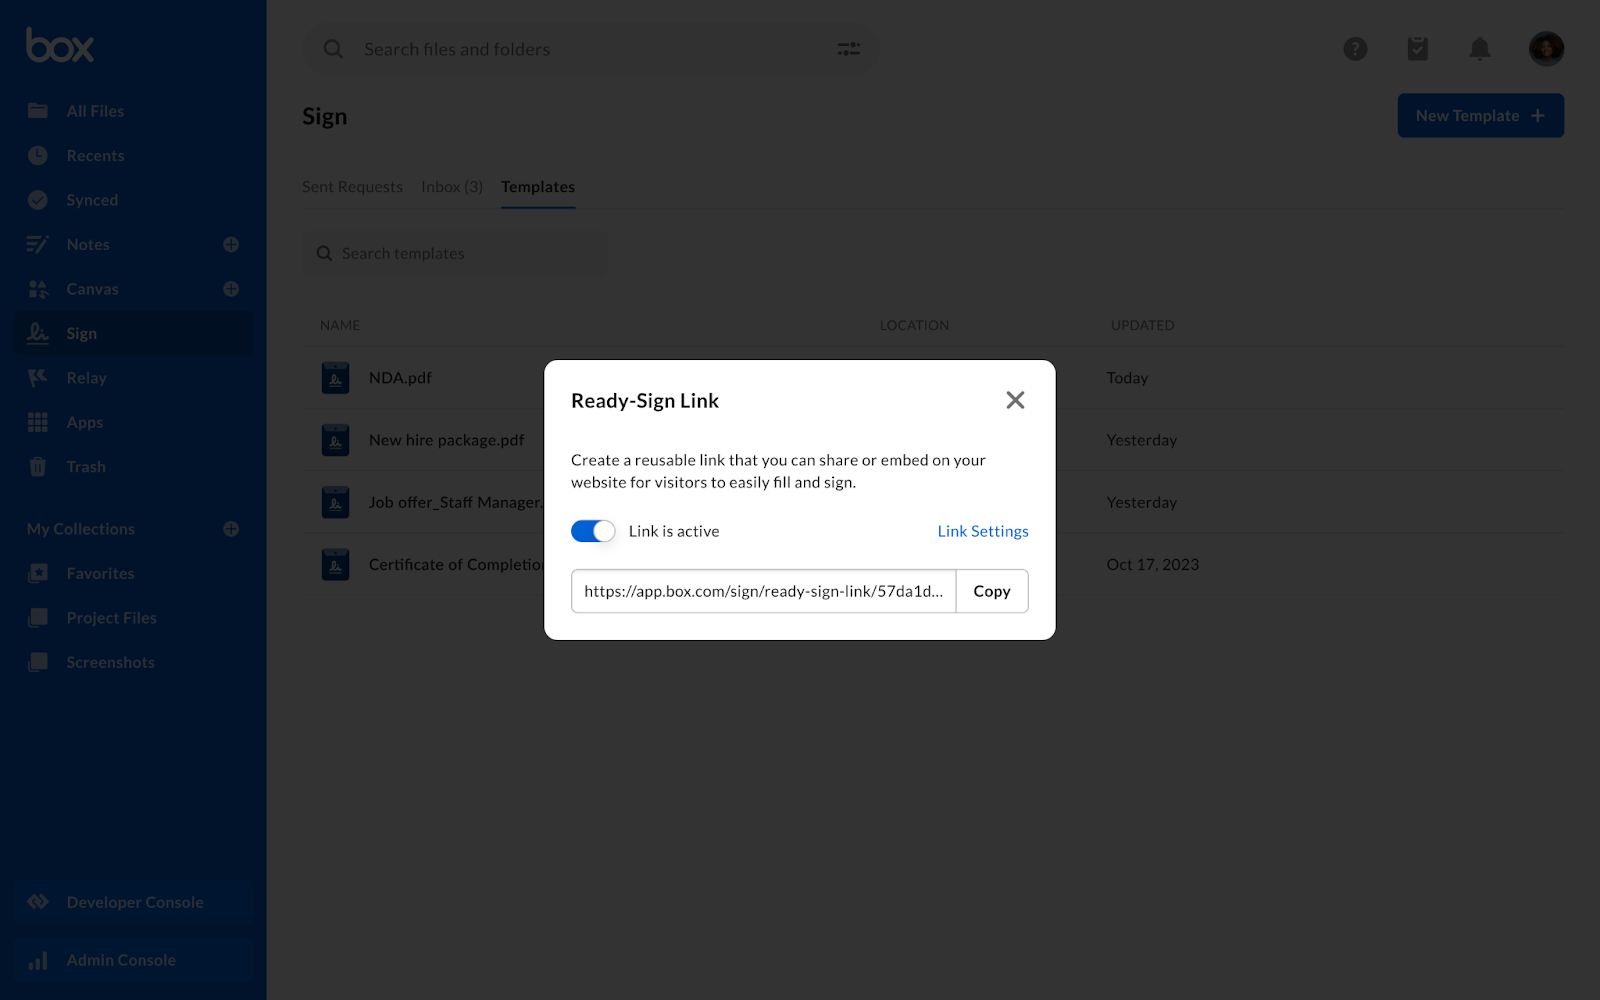Create new Canvas with plus icon

(231, 289)
